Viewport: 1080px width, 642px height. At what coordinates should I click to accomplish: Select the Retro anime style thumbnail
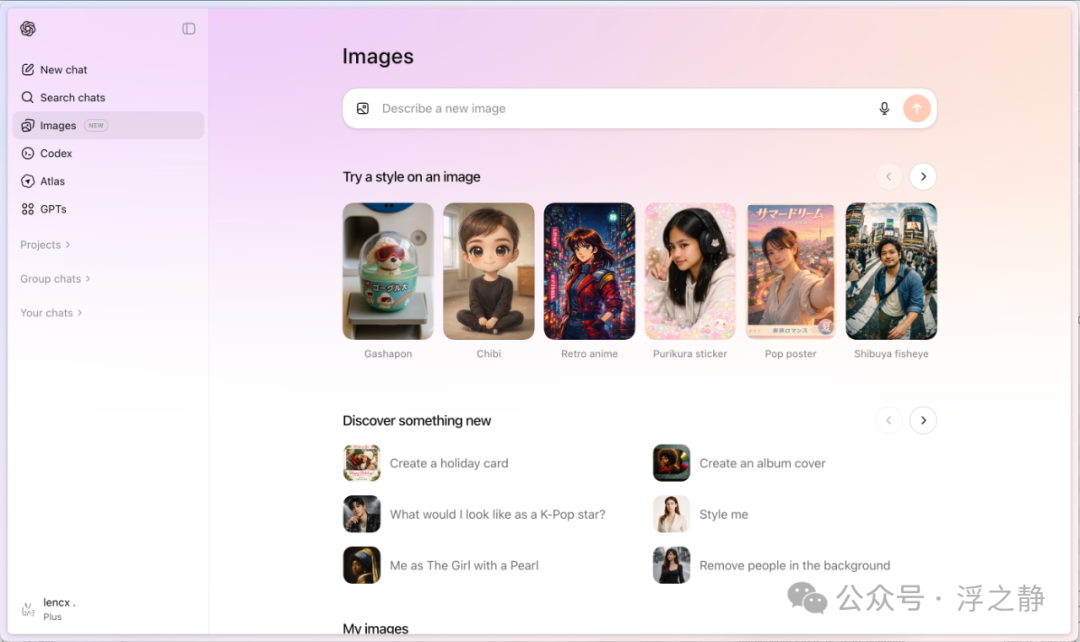(590, 271)
